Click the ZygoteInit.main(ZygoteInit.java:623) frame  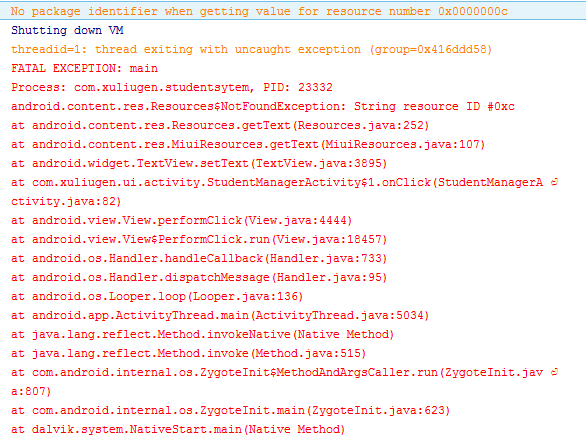point(230,411)
